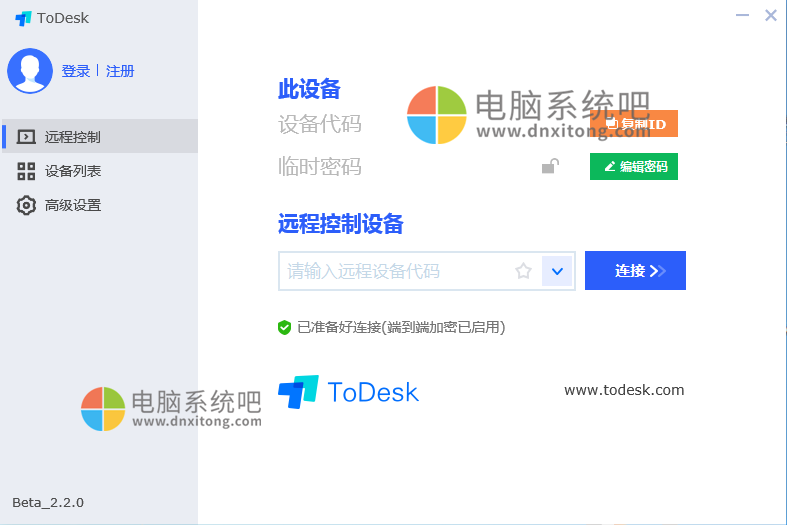Image resolution: width=787 pixels, height=525 pixels.
Task: Toggle the temporary password lock icon
Action: pos(550,166)
